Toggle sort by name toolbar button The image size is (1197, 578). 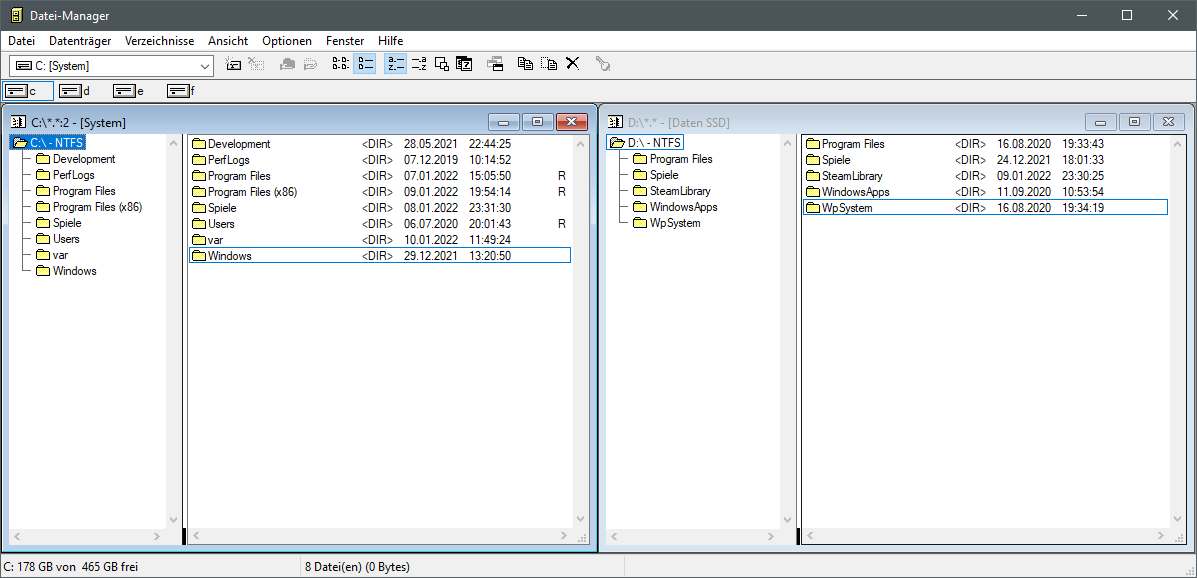(395, 64)
